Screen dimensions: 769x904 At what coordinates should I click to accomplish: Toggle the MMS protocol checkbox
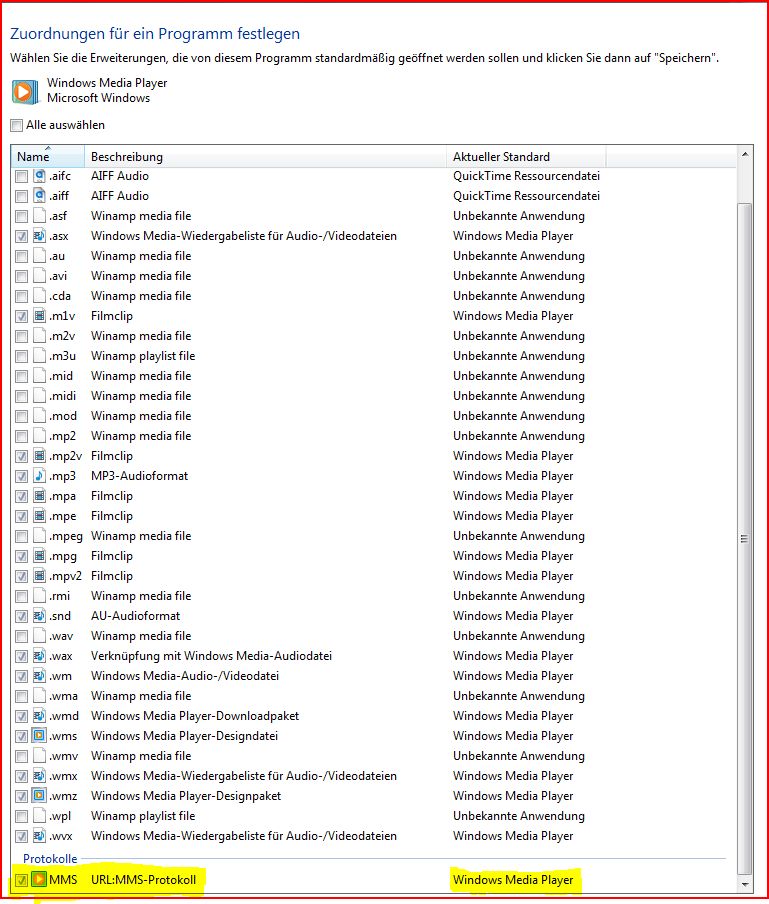21,880
